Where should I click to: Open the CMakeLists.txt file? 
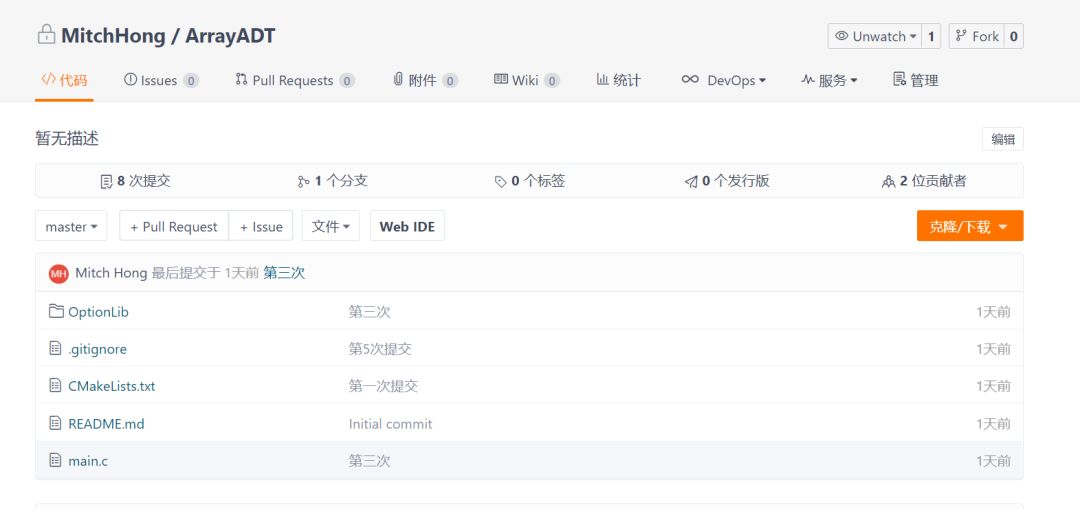pyautogui.click(x=112, y=386)
